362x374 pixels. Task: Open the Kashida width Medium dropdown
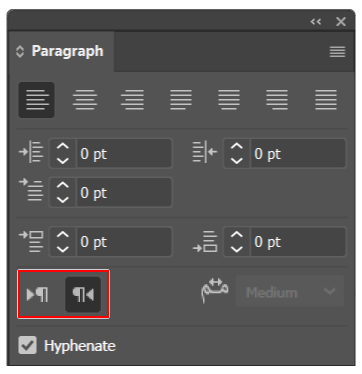tap(289, 292)
